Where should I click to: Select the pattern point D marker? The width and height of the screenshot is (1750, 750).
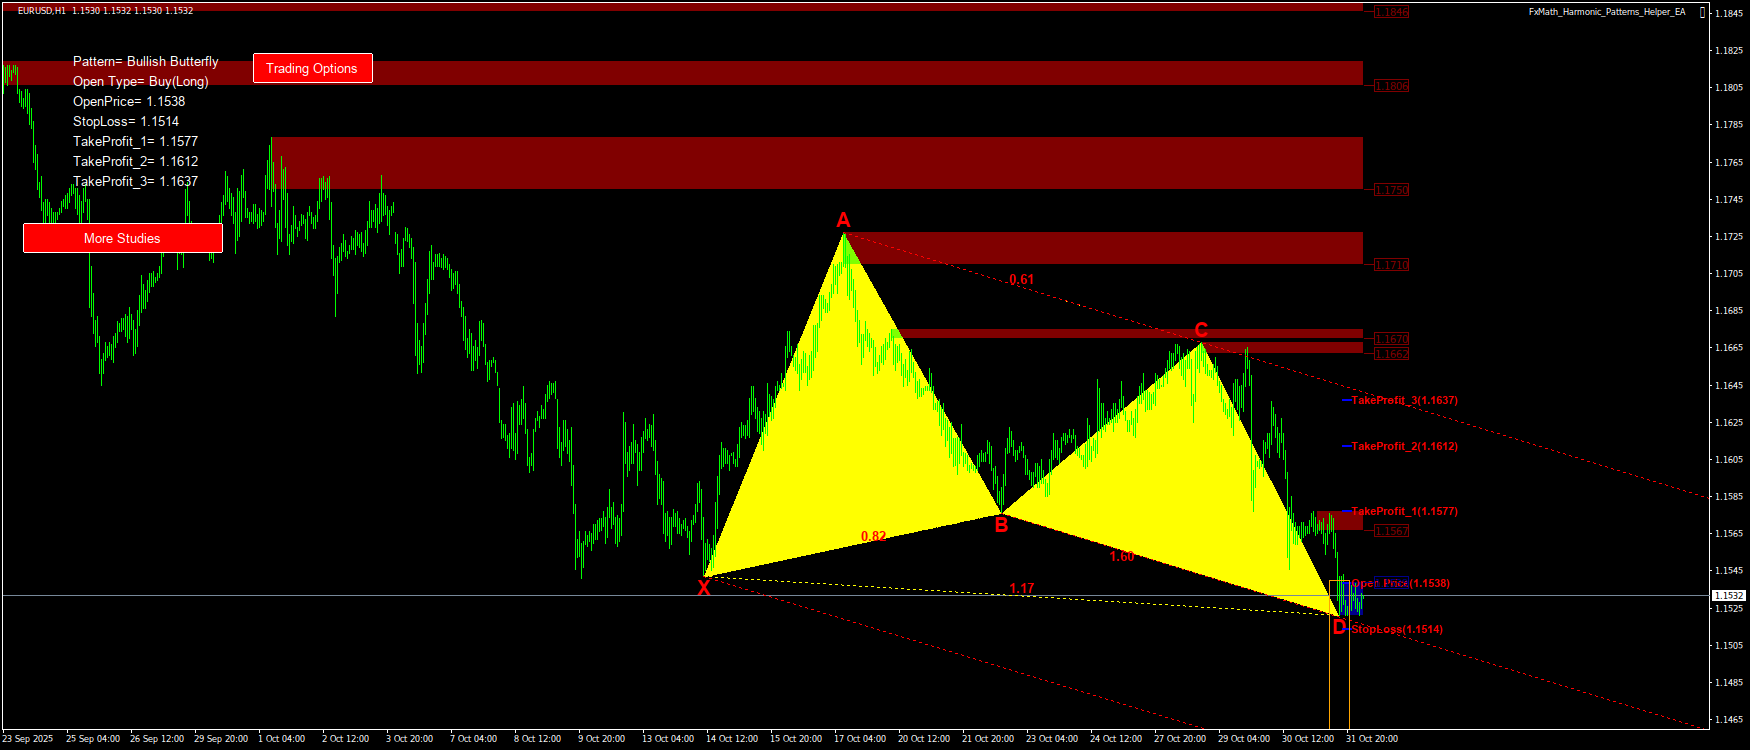coord(1339,627)
